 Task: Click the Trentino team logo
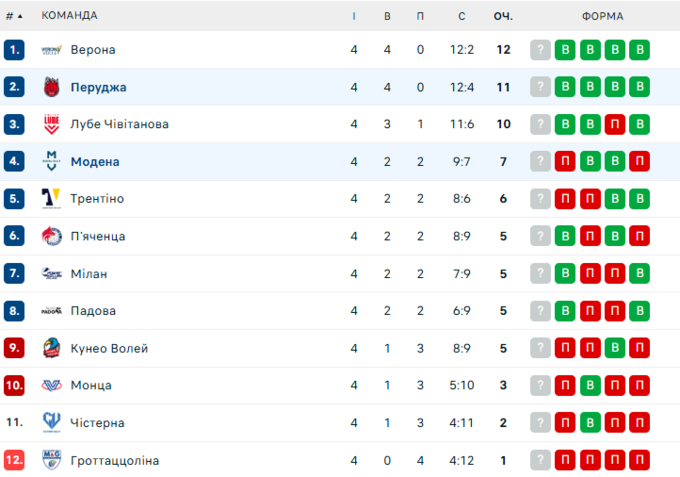(x=52, y=198)
